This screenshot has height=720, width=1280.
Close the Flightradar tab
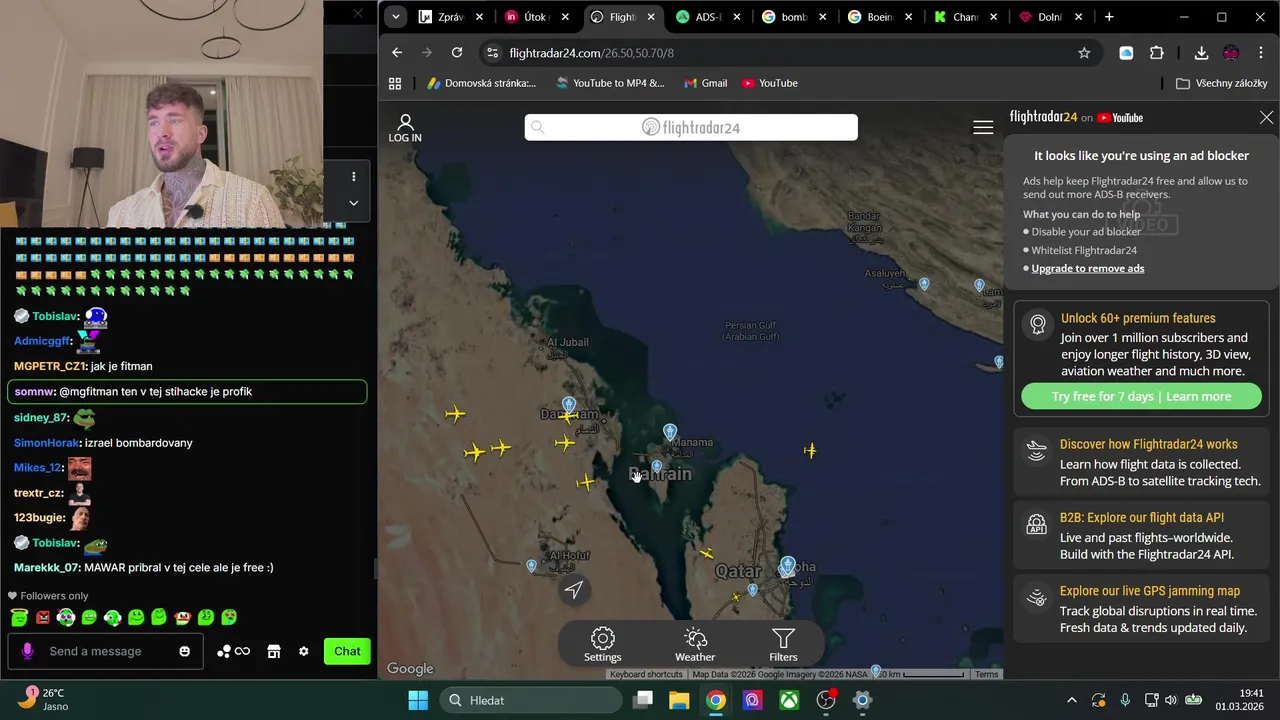tap(651, 17)
